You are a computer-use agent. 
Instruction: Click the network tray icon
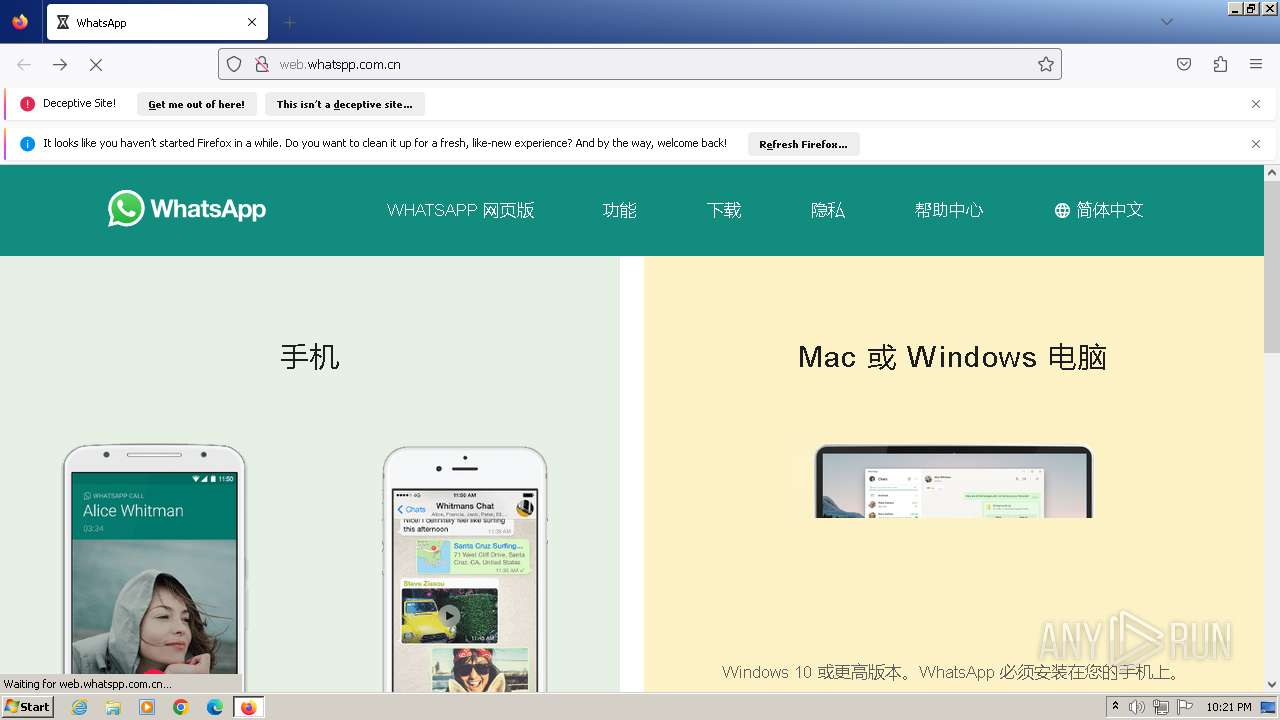[x=1161, y=707]
